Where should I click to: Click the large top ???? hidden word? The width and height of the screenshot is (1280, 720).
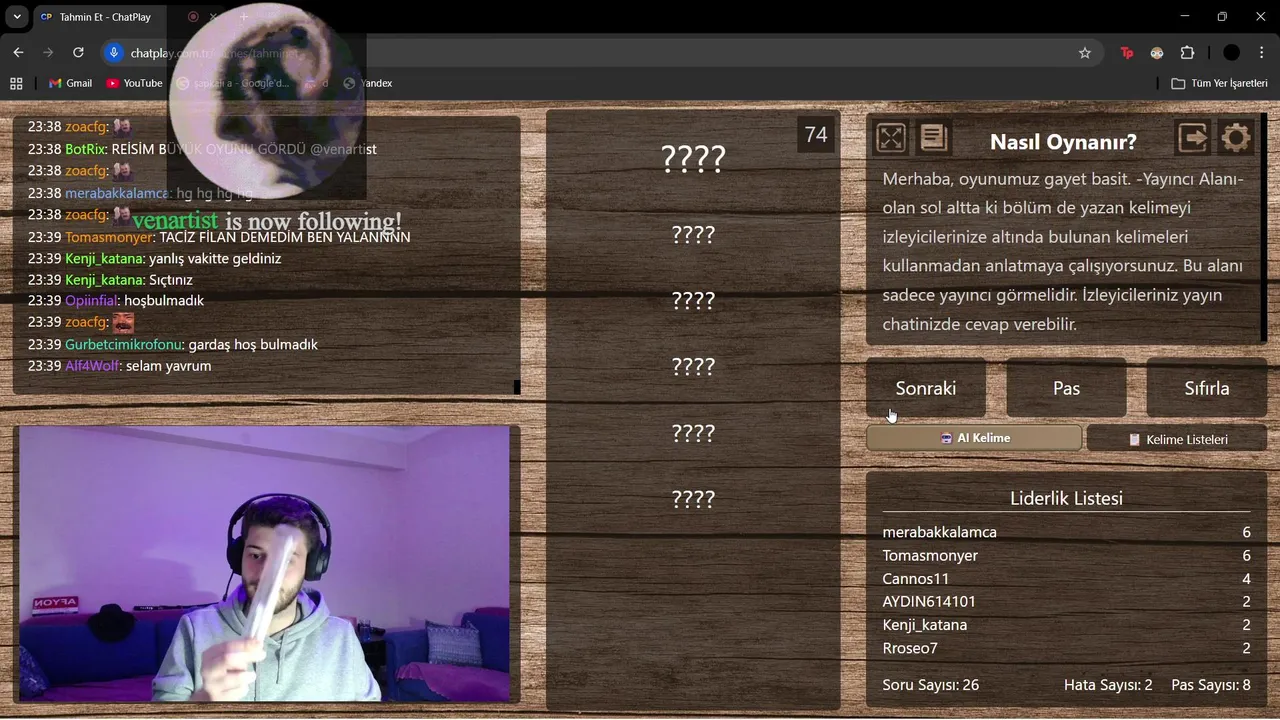693,159
